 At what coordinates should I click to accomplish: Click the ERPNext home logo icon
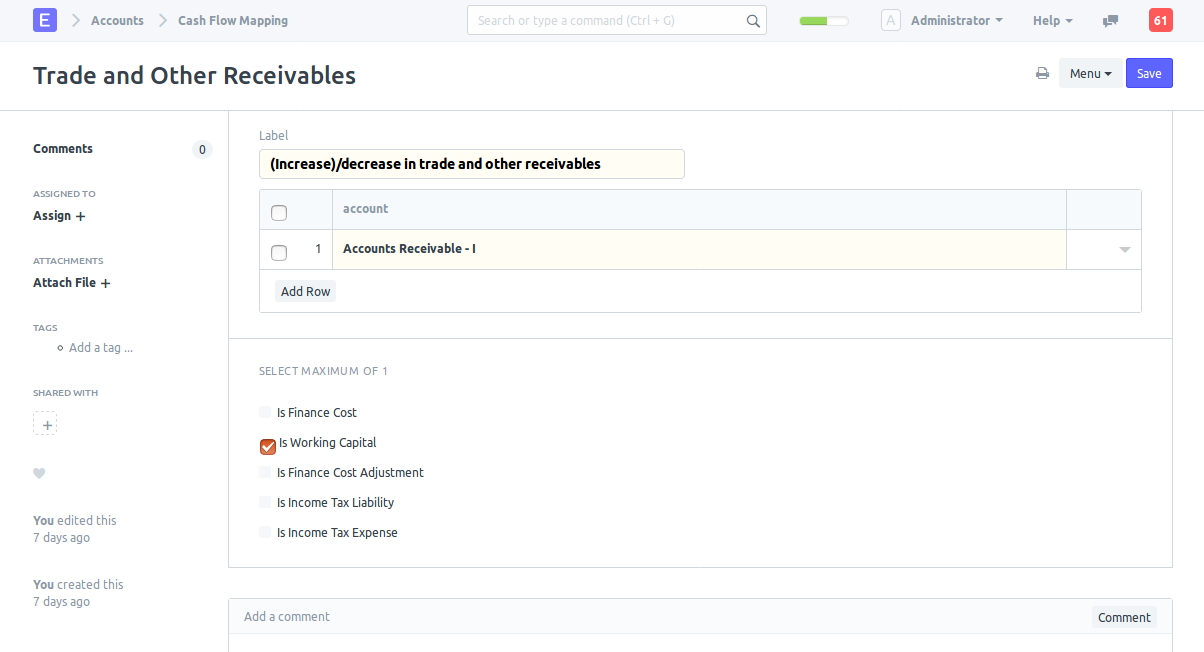pos(45,20)
